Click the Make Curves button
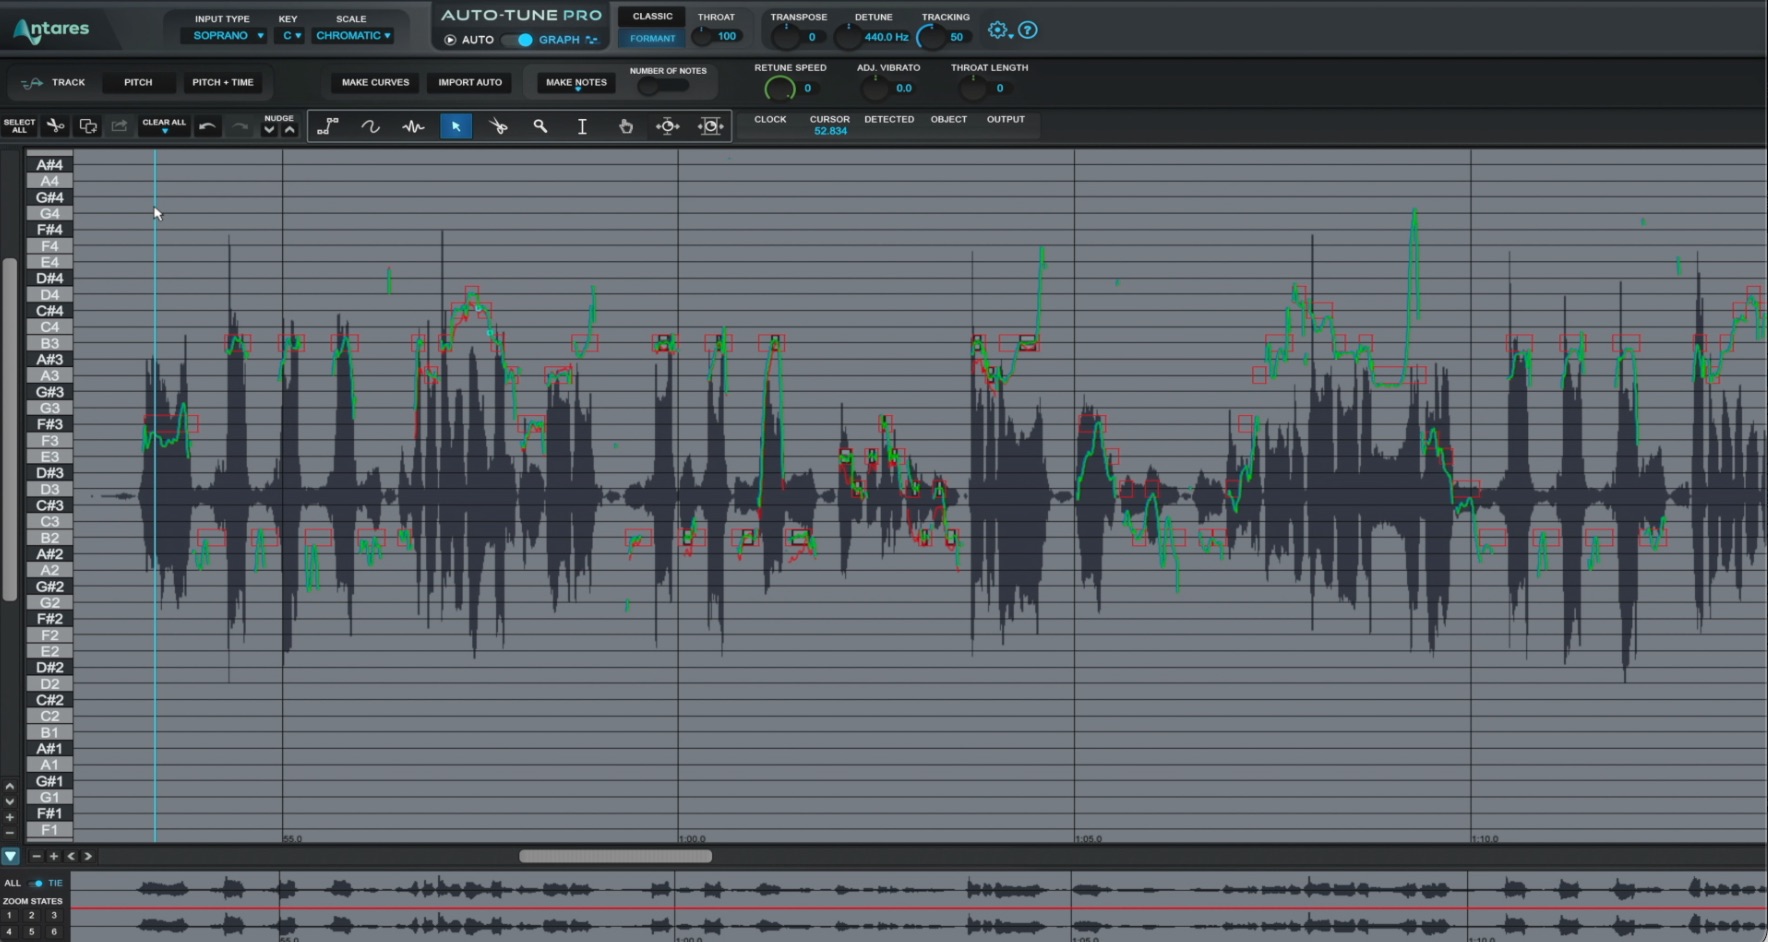 coord(375,82)
